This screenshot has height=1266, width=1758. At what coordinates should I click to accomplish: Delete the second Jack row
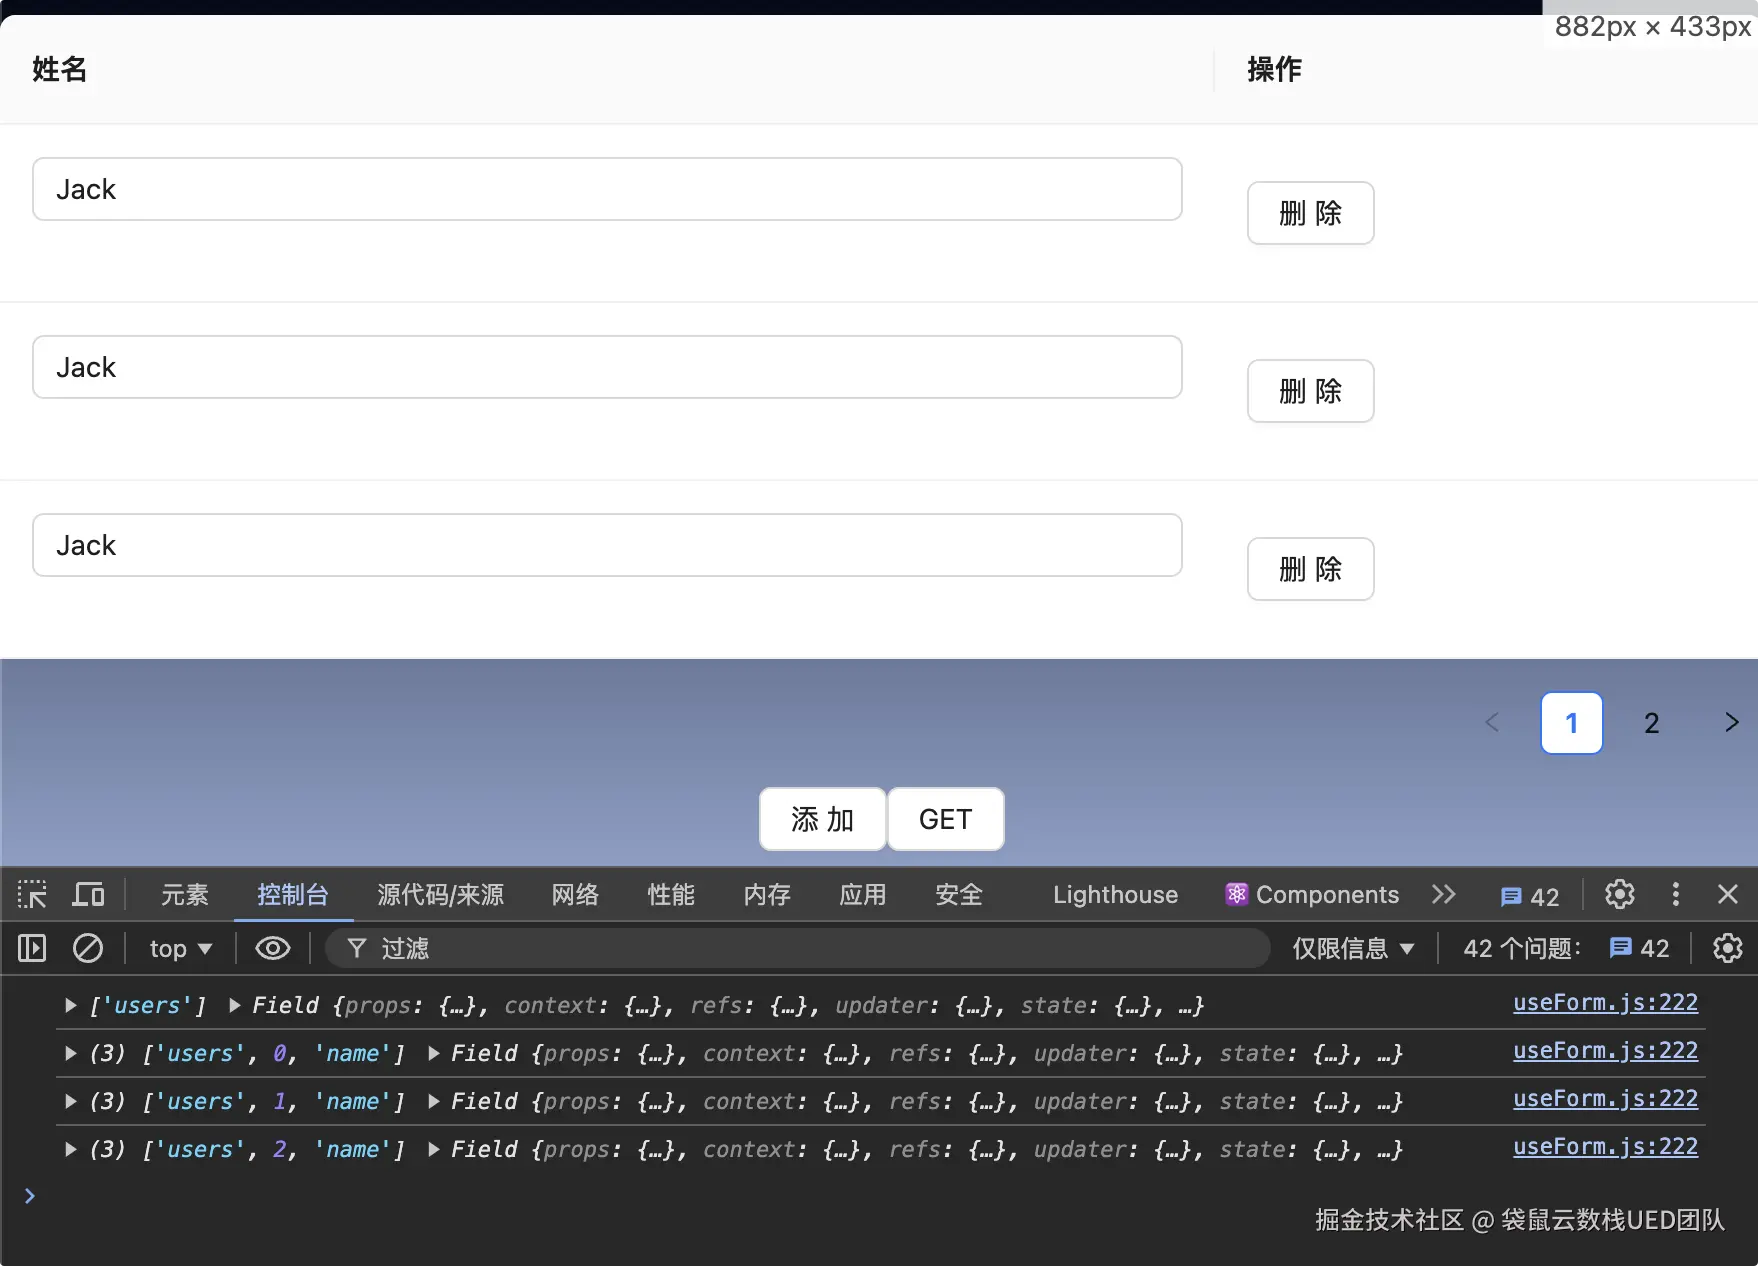click(1310, 391)
